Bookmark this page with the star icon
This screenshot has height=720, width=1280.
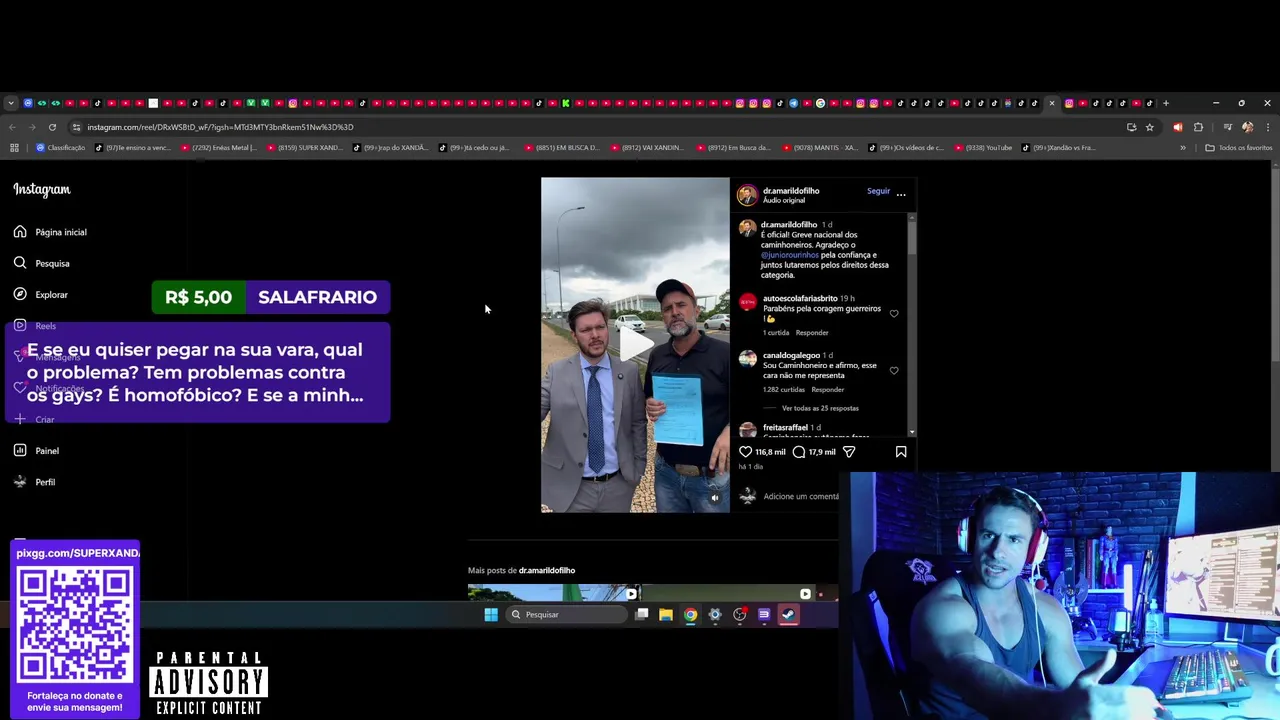(x=1150, y=127)
